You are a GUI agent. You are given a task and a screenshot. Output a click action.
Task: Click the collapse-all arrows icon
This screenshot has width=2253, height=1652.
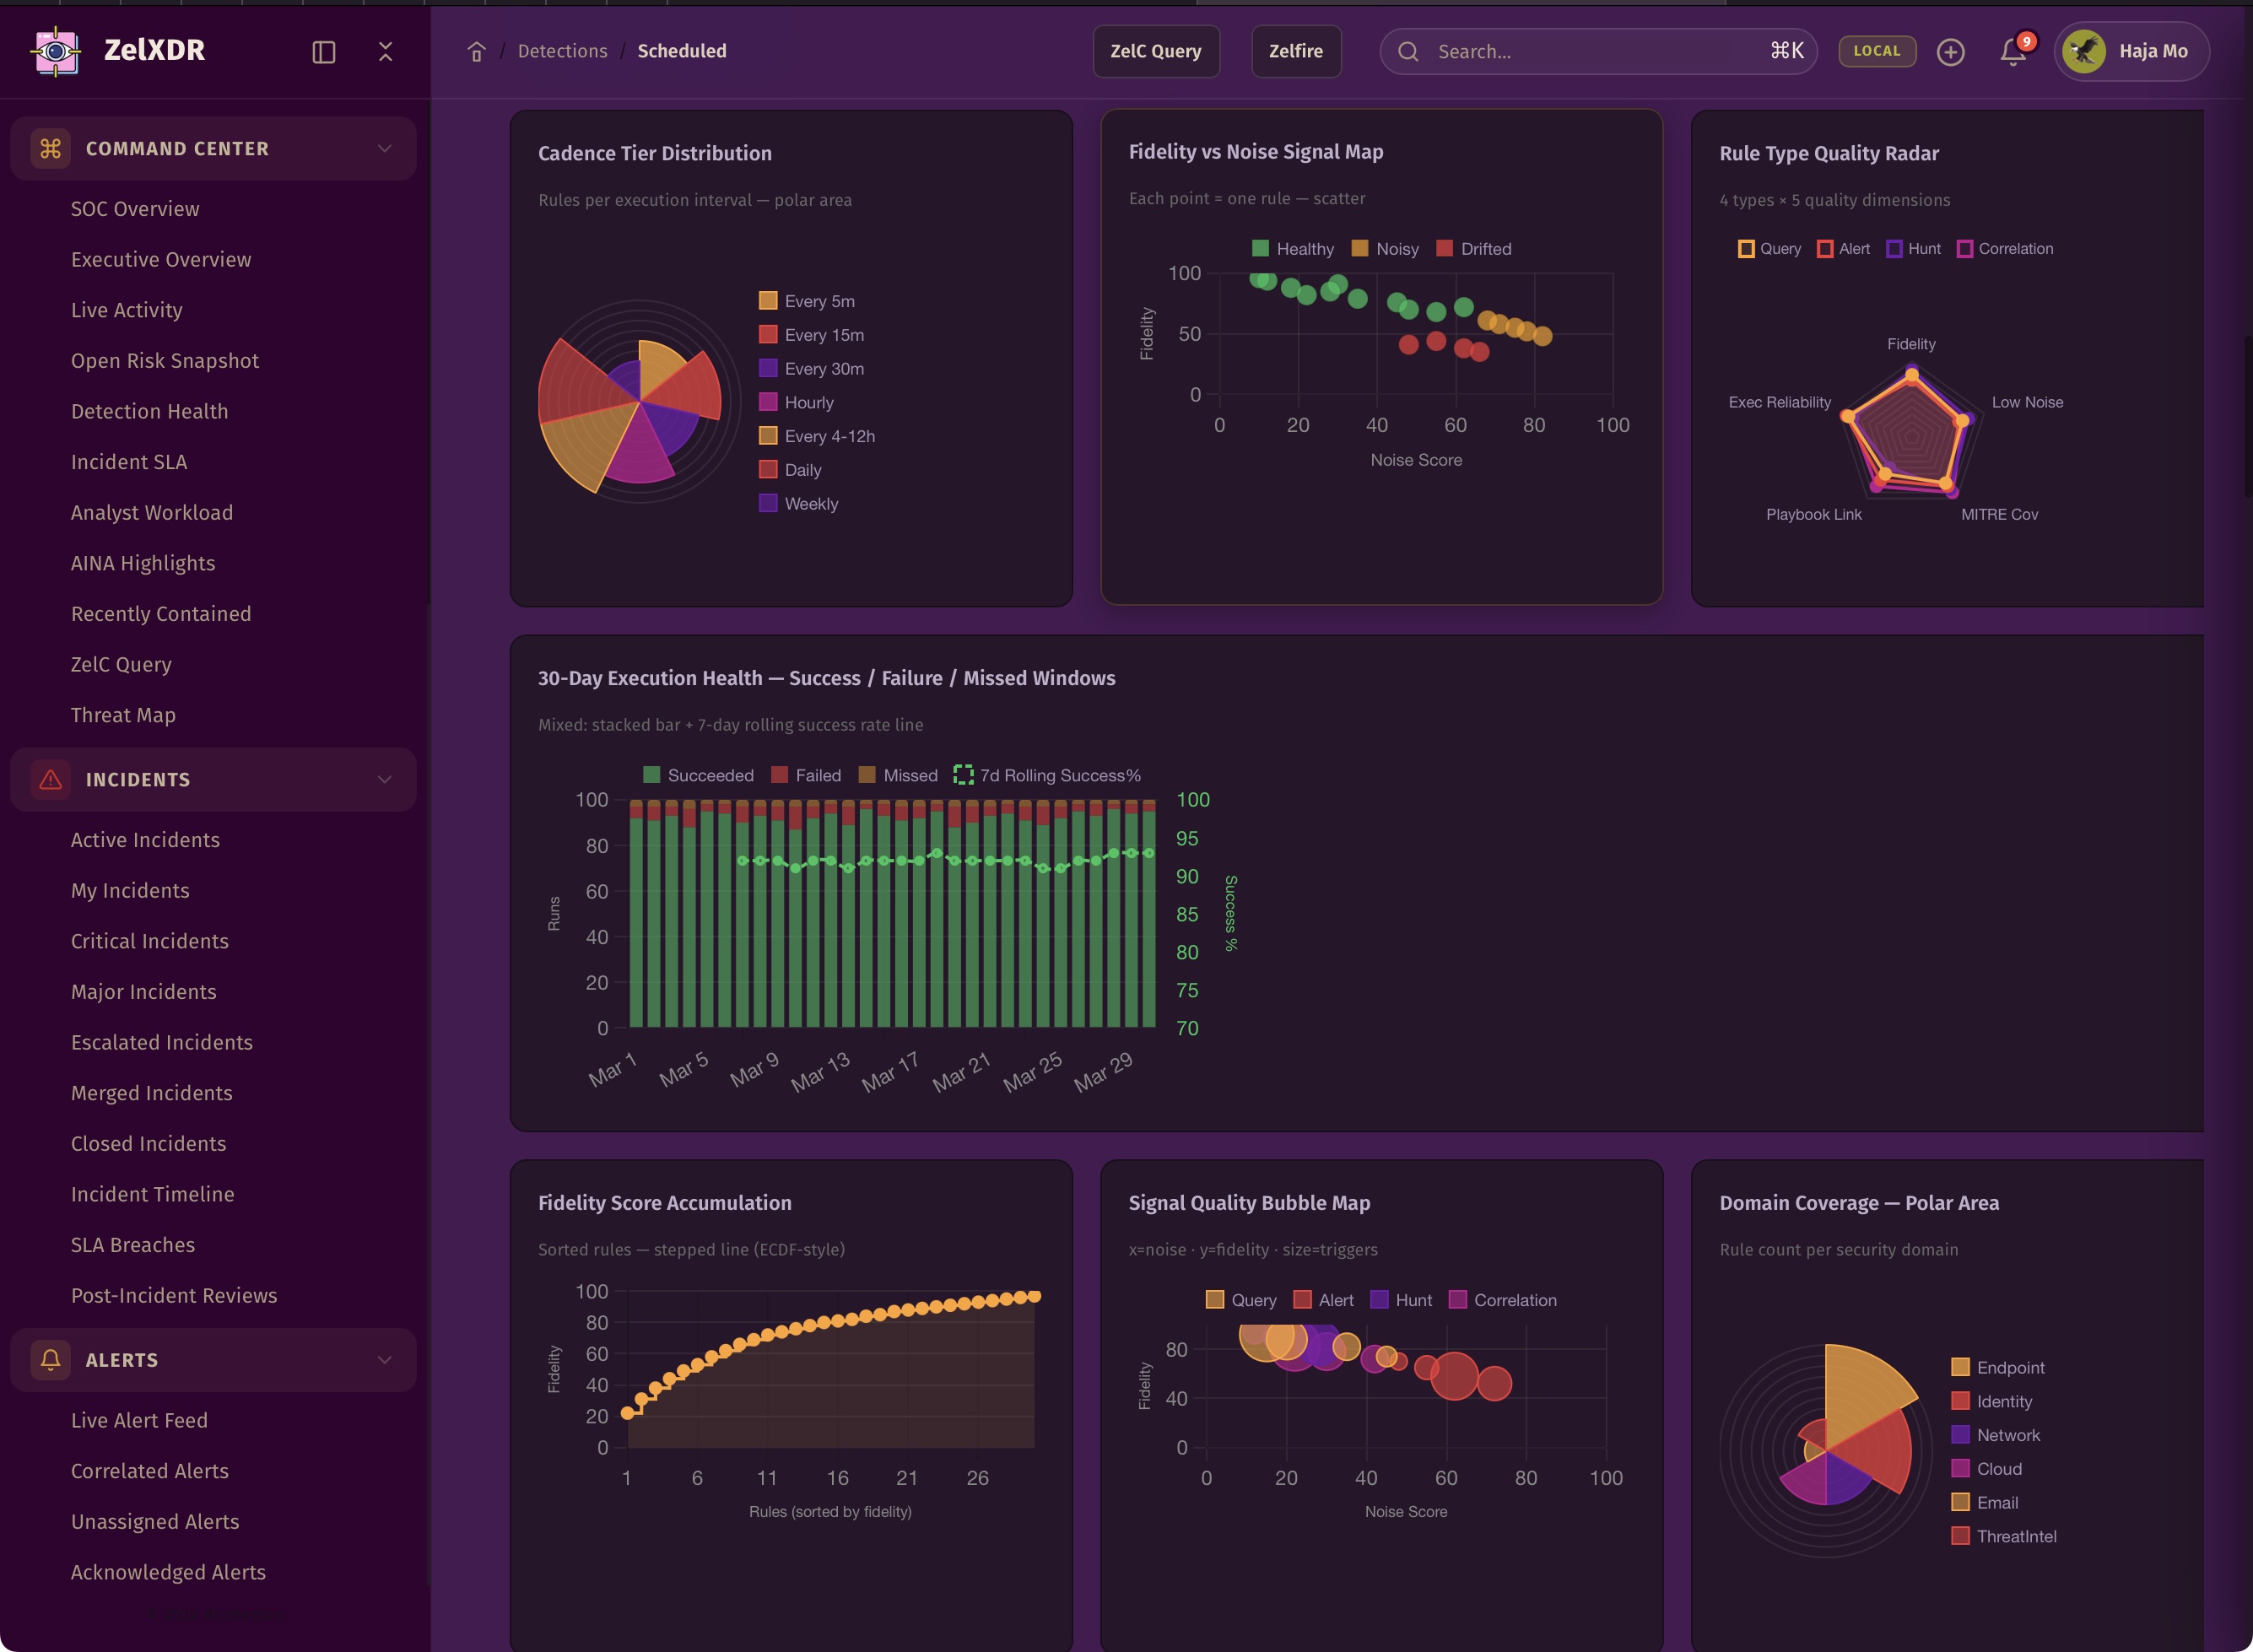click(385, 52)
